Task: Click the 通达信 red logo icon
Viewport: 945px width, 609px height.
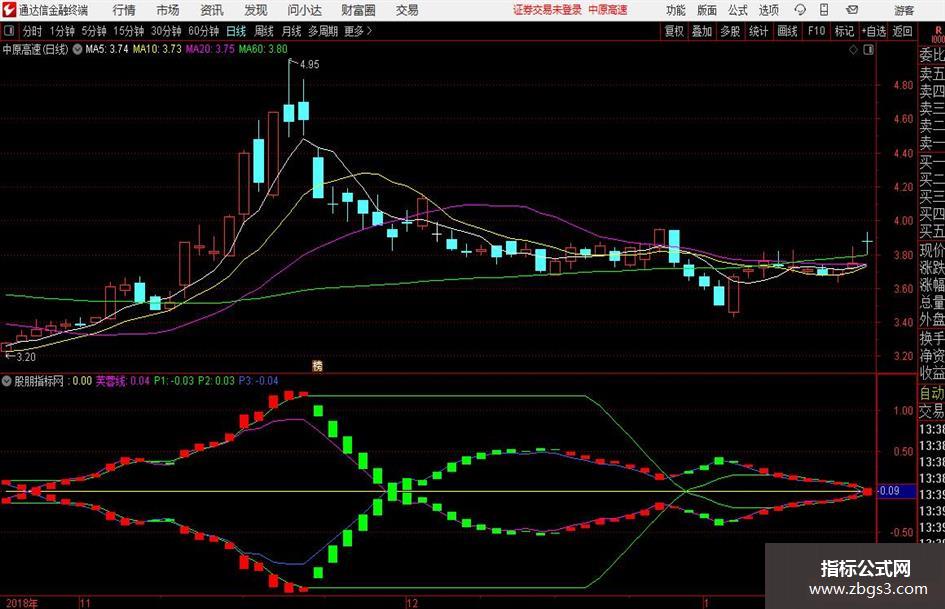Action: click(x=8, y=10)
